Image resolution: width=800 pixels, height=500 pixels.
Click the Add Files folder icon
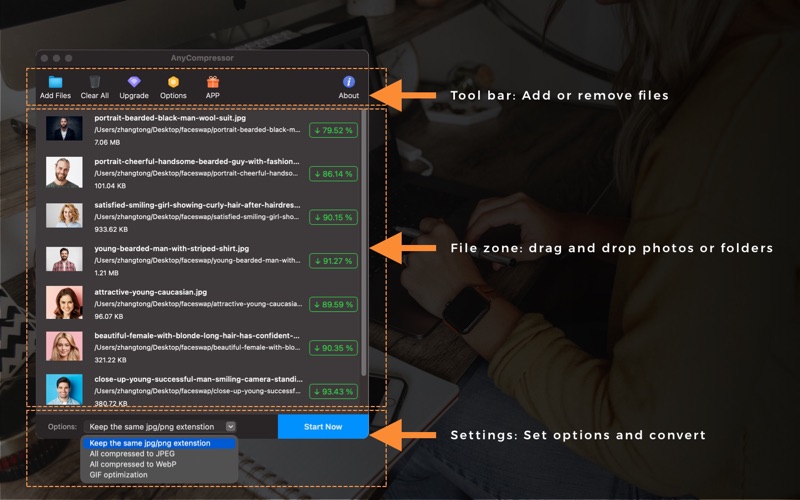(x=55, y=82)
